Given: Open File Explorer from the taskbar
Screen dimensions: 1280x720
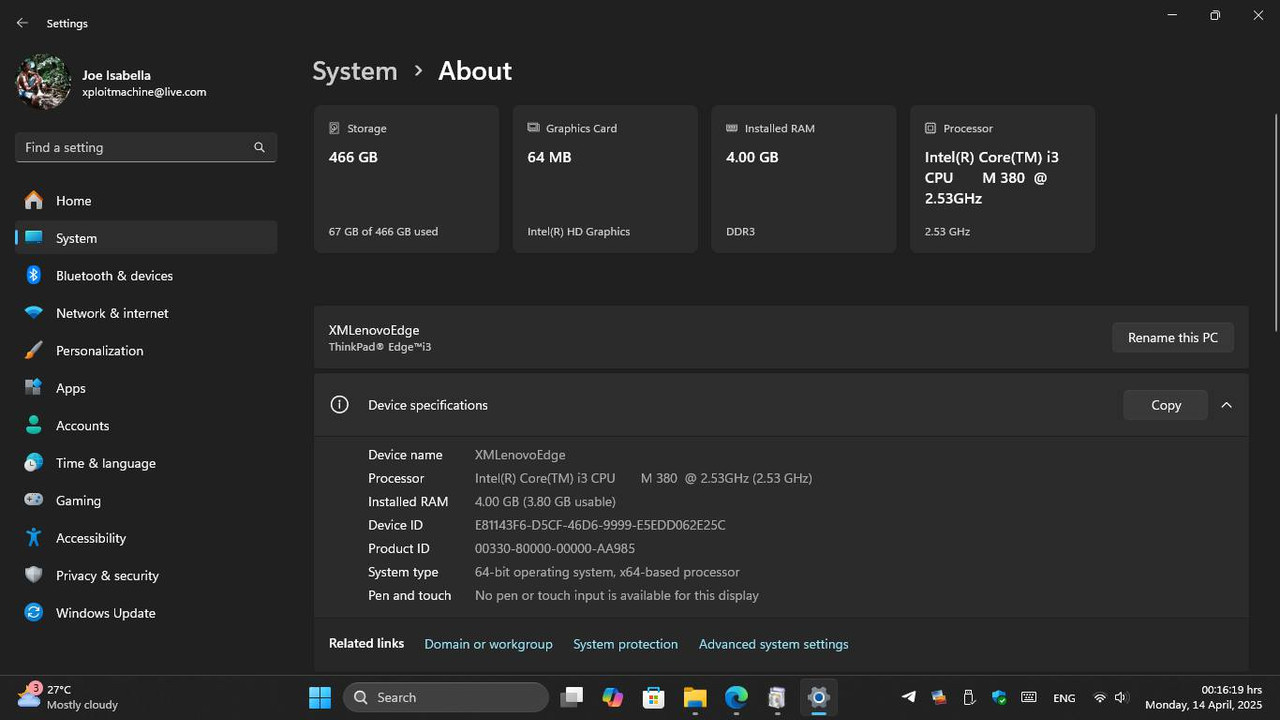Looking at the screenshot, I should 694,697.
